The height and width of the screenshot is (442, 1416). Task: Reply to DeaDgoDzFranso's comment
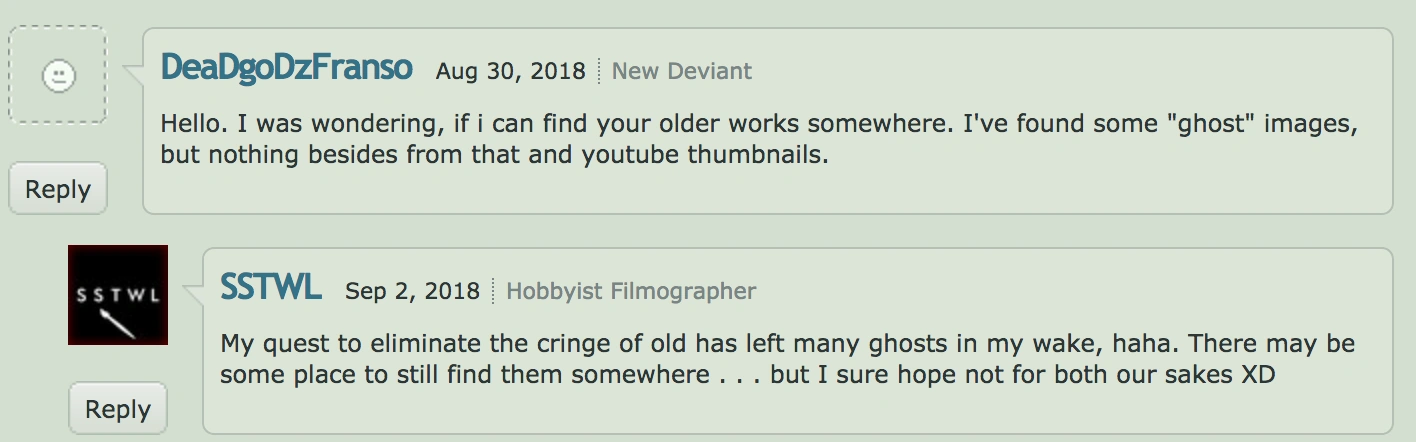[58, 189]
